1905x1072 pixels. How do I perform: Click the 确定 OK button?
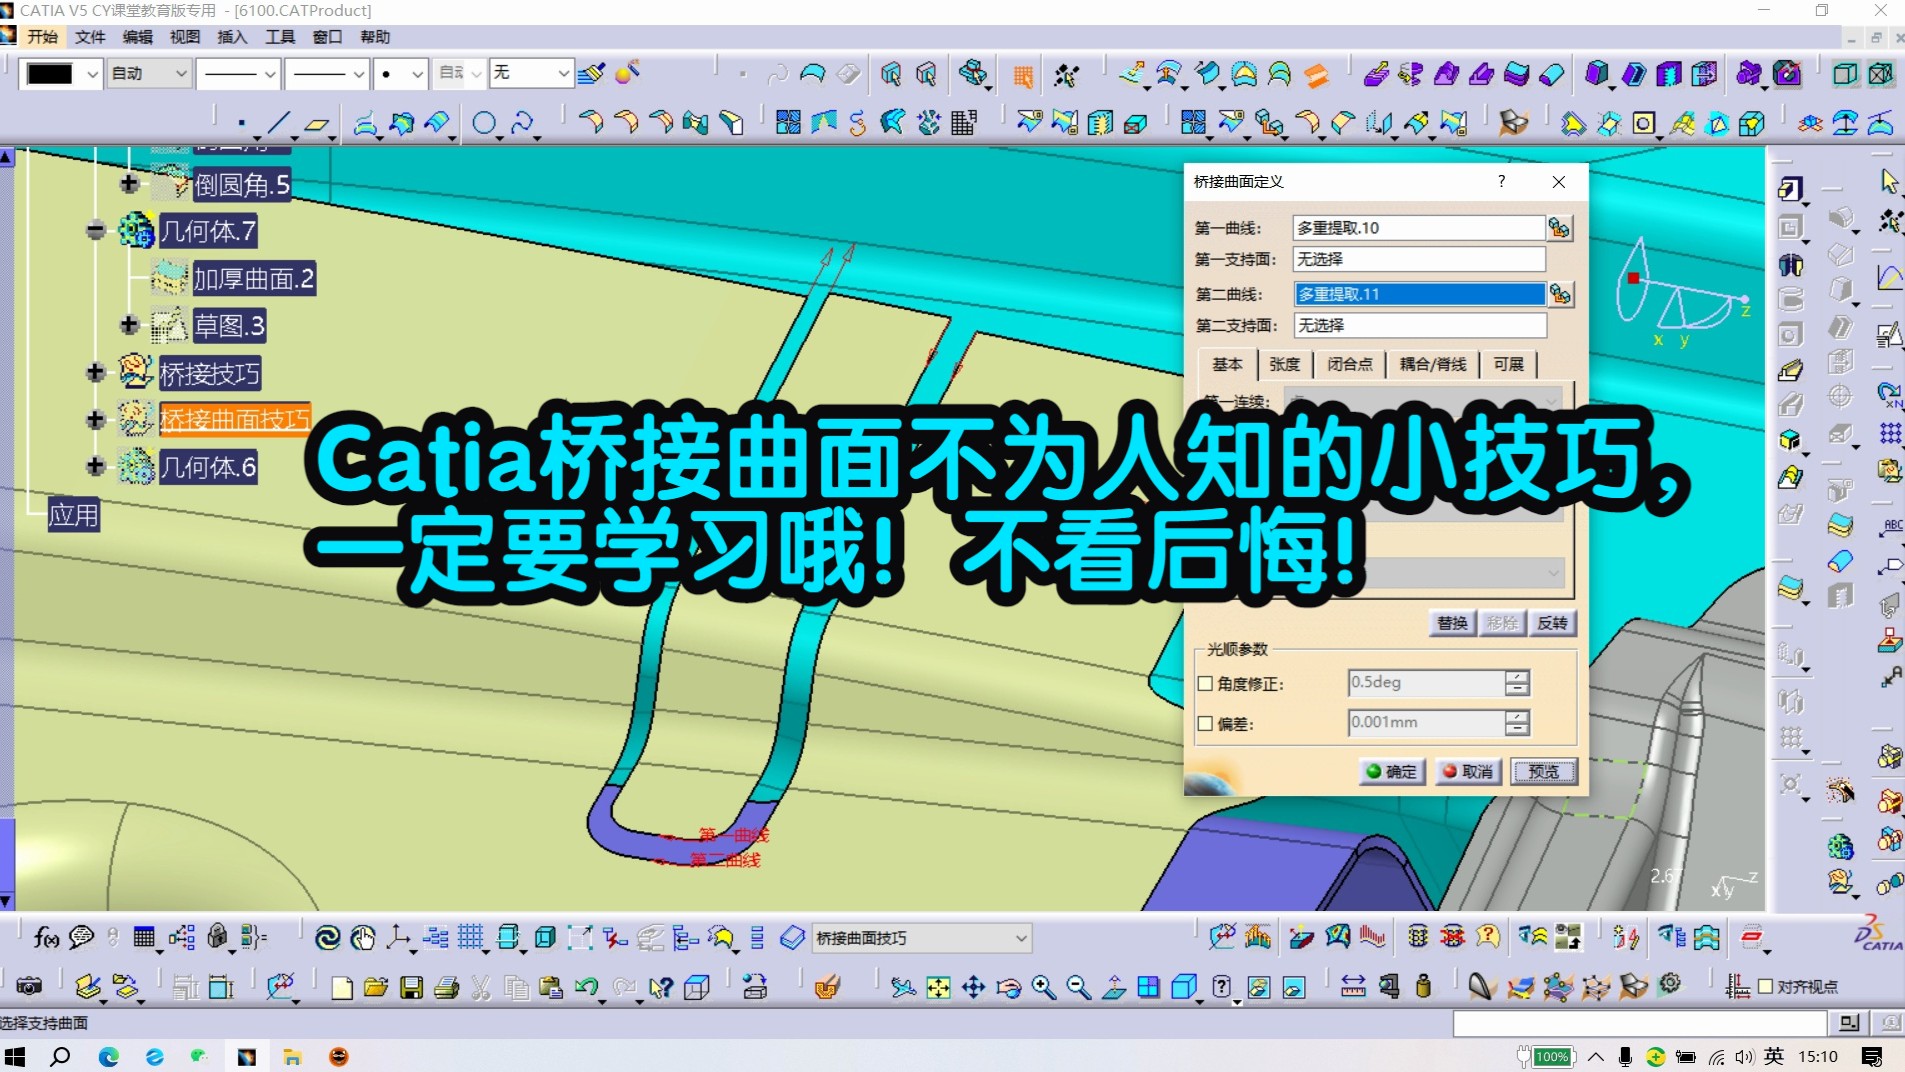pos(1392,771)
